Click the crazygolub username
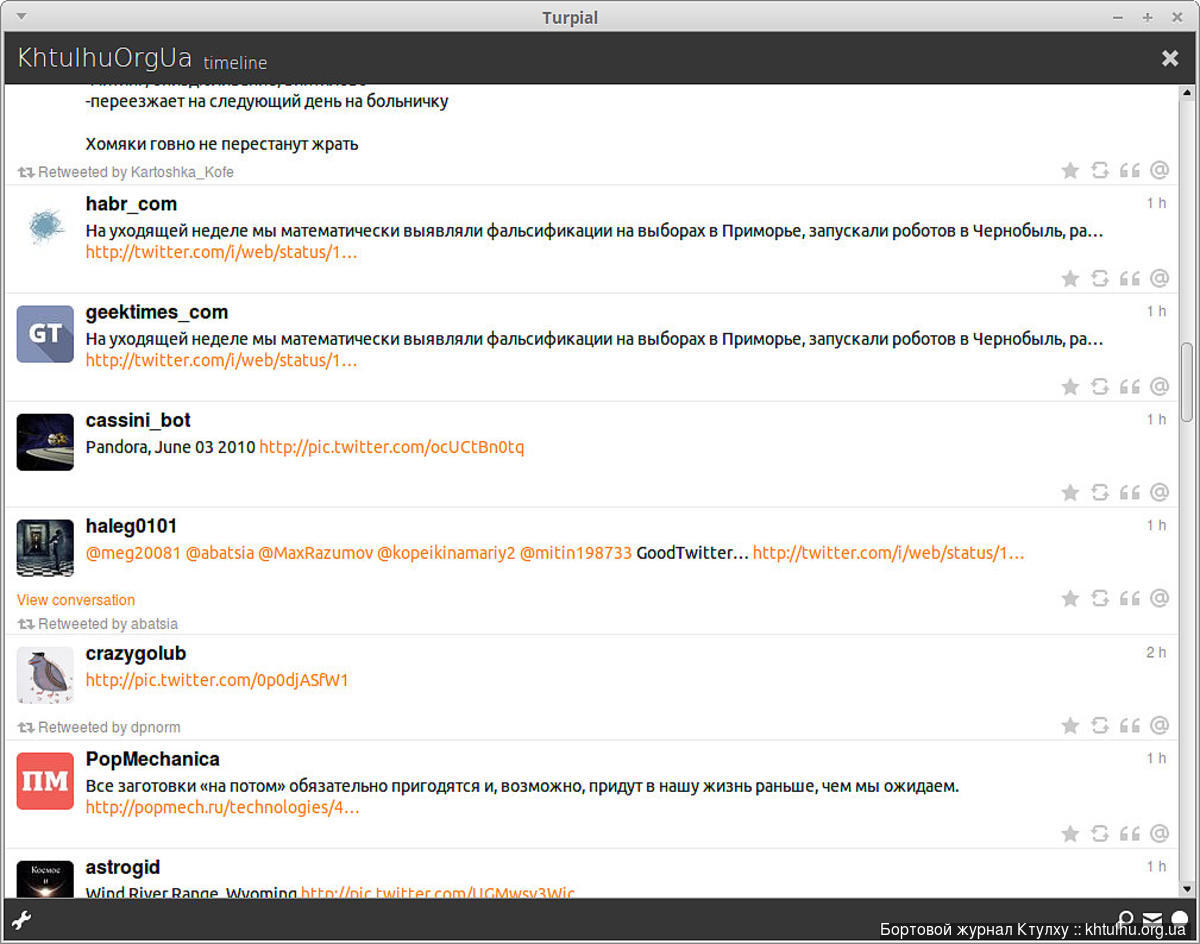1200x944 pixels. click(x=136, y=653)
